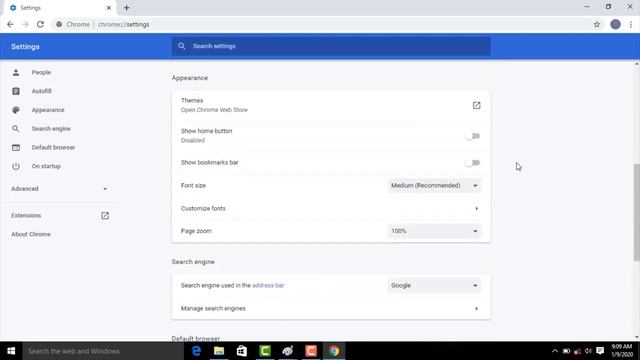Click in the Search settings field
The height and width of the screenshot is (360, 640).
coord(331,46)
